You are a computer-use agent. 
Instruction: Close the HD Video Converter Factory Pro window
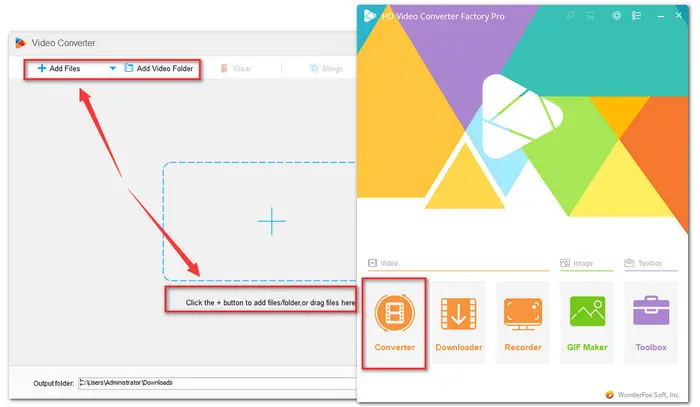click(x=679, y=15)
